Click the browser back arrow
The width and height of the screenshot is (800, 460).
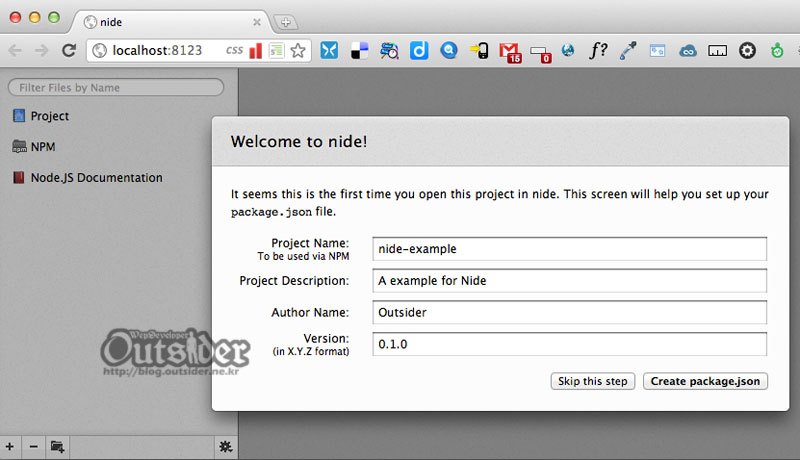(x=15, y=50)
